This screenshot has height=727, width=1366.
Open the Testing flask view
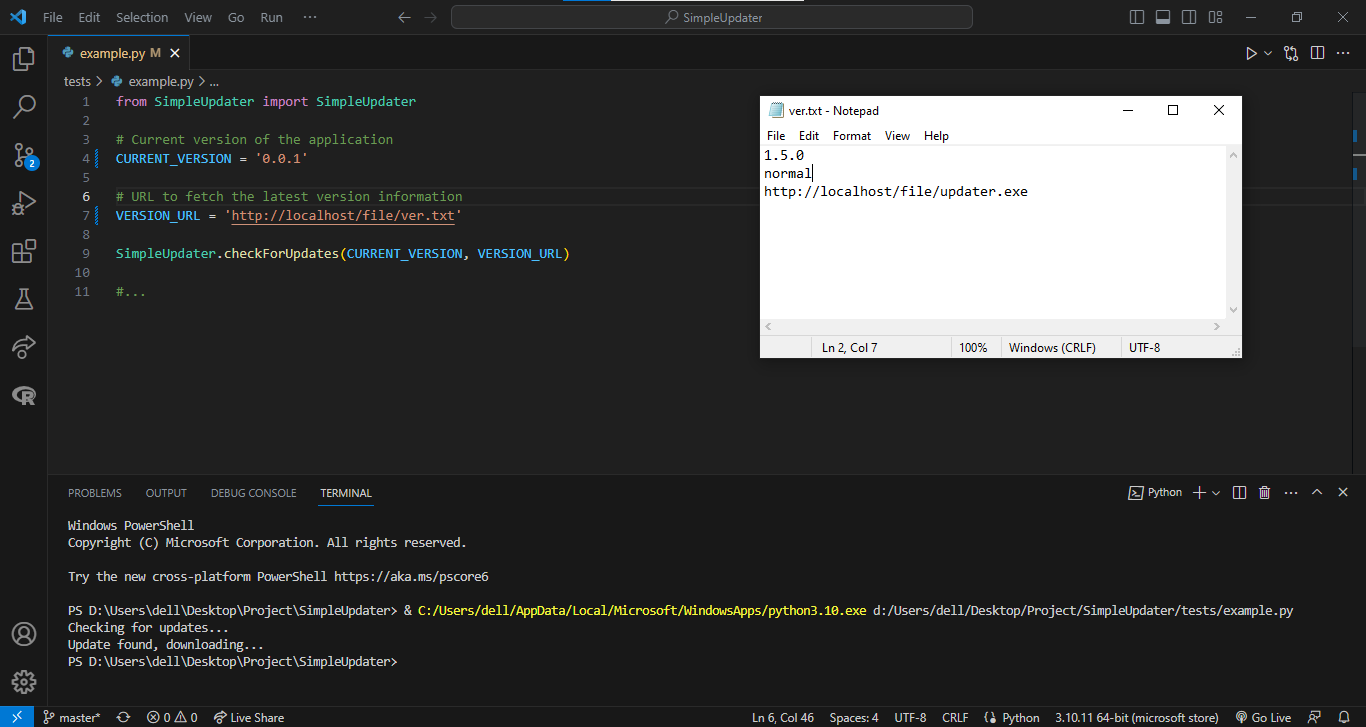click(x=24, y=299)
